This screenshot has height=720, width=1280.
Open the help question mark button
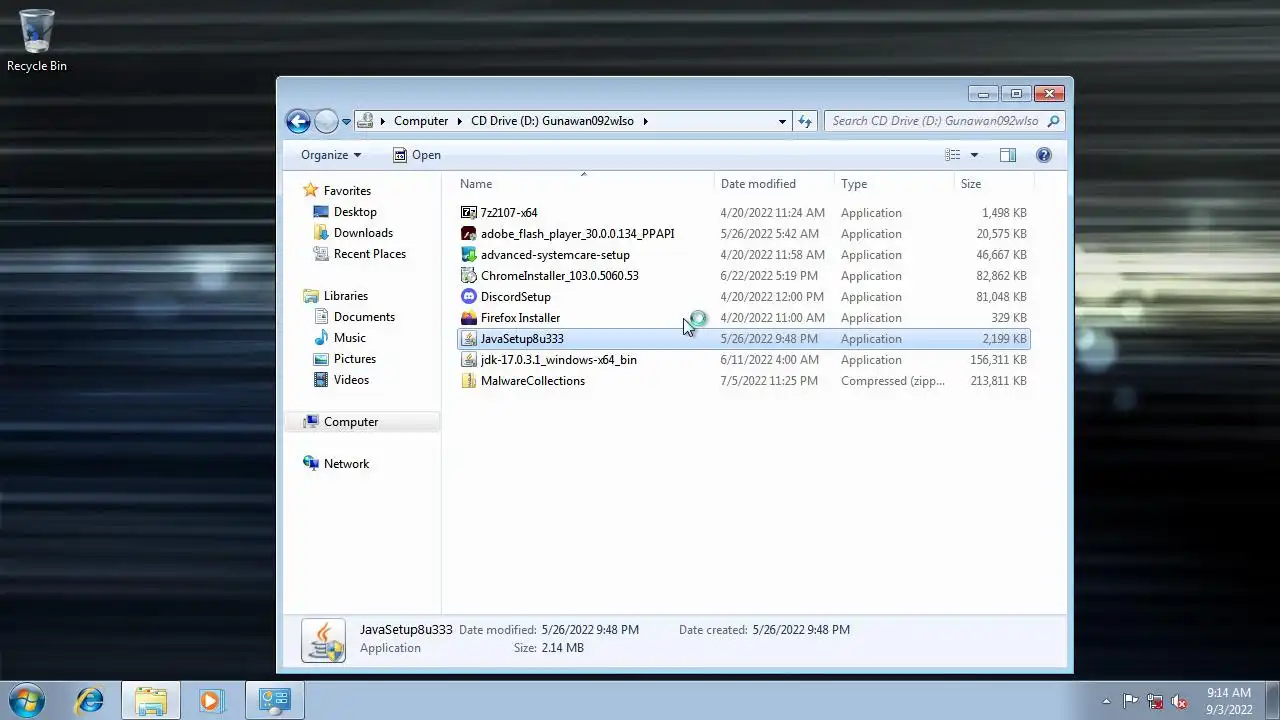point(1044,155)
